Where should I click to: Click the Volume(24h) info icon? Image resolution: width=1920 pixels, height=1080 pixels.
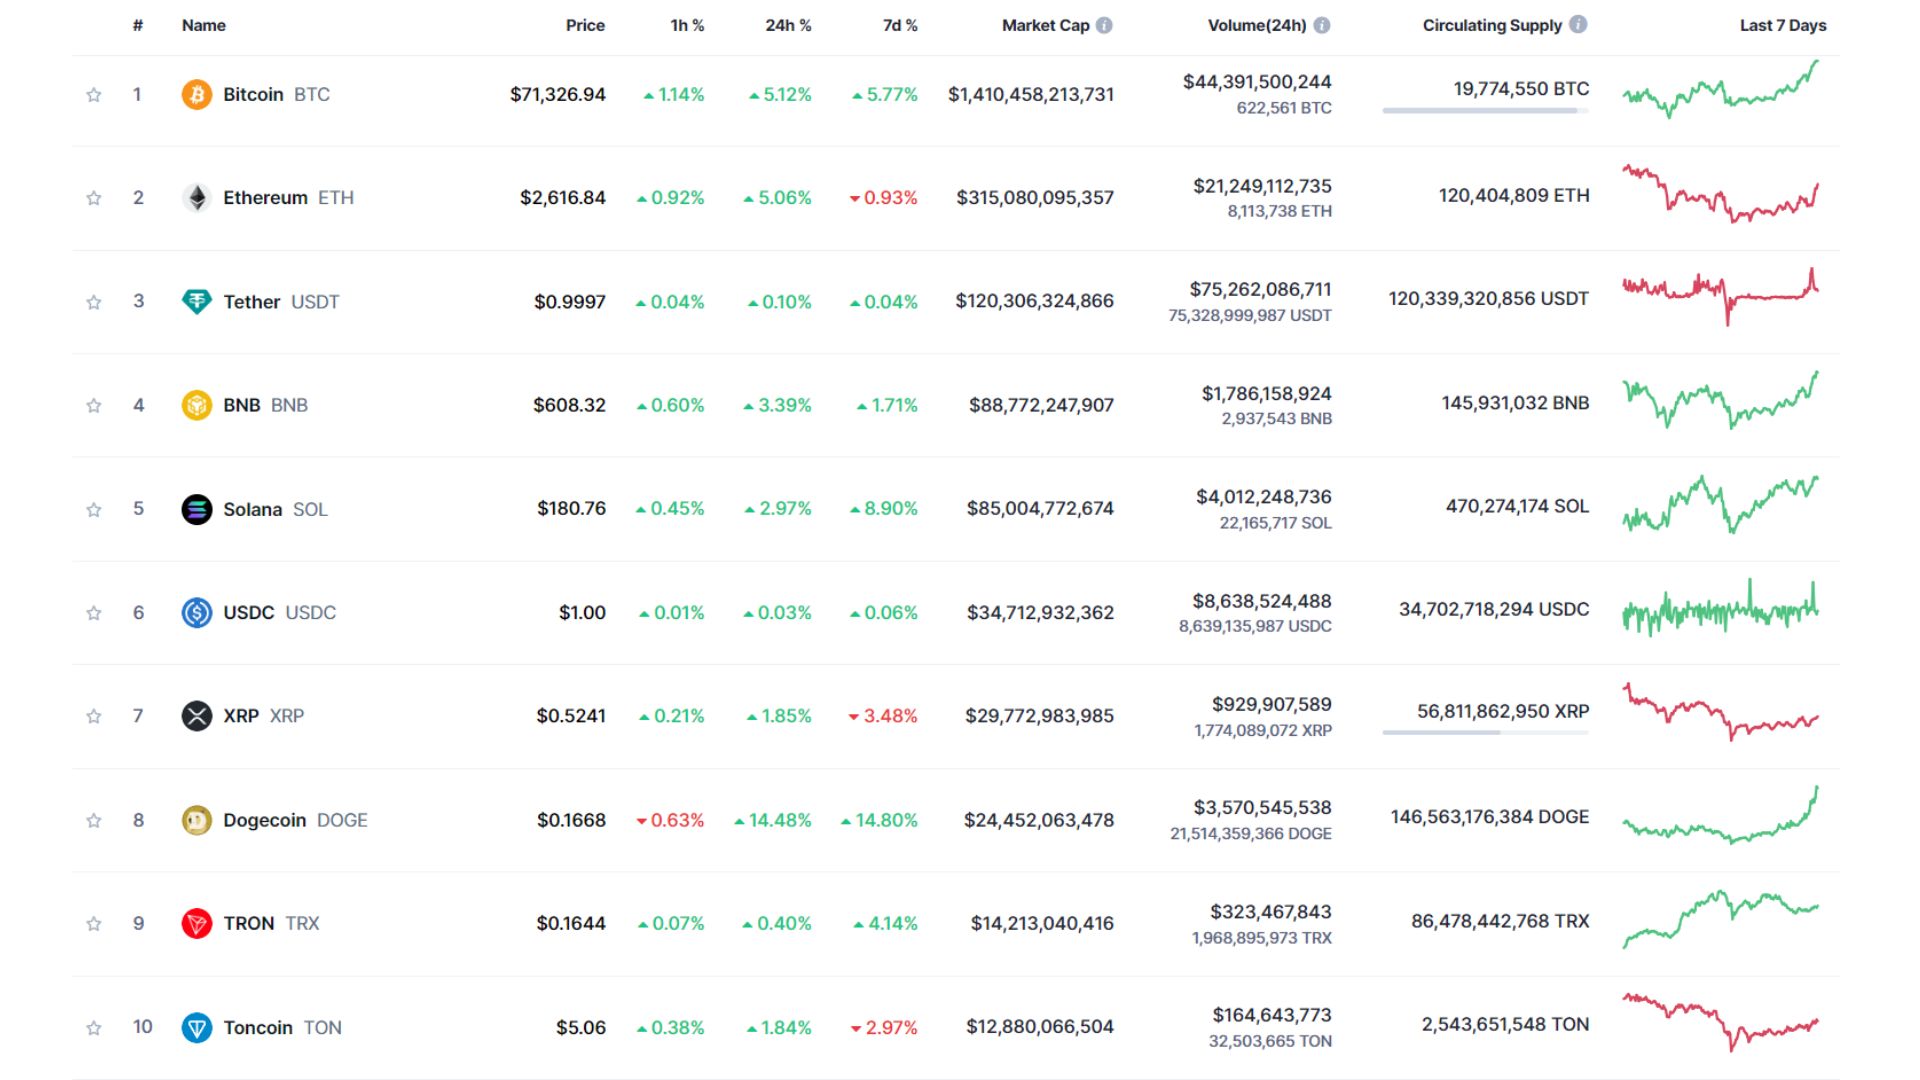click(1322, 25)
